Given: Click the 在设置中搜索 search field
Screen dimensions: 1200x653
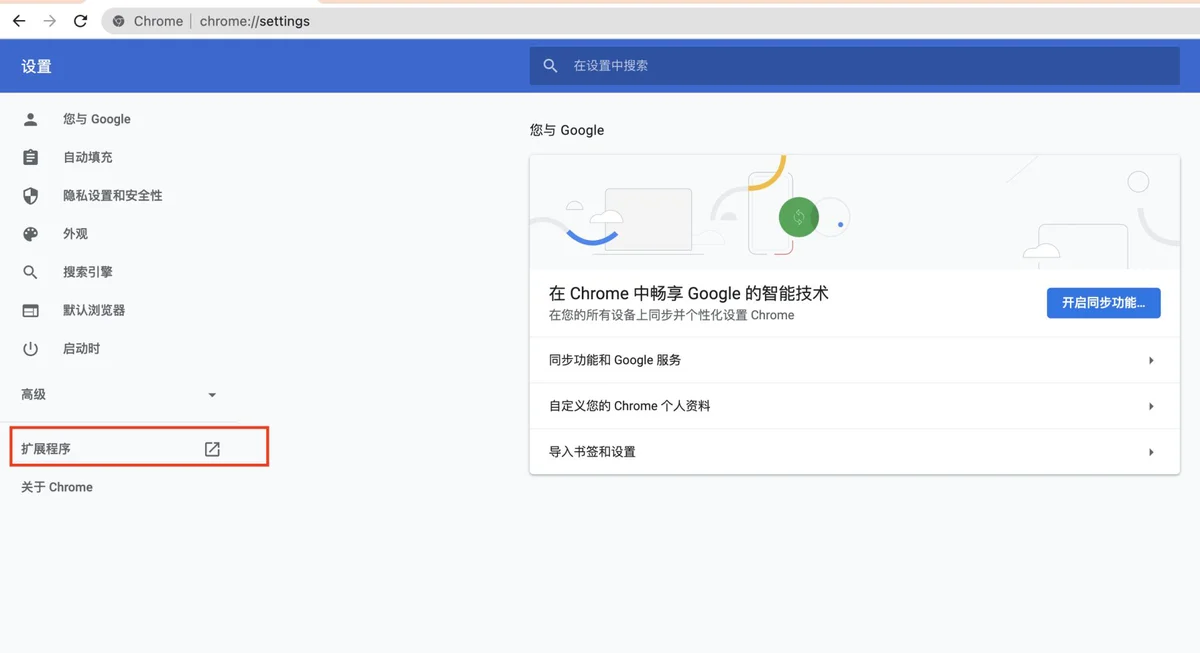Looking at the screenshot, I should [855, 66].
